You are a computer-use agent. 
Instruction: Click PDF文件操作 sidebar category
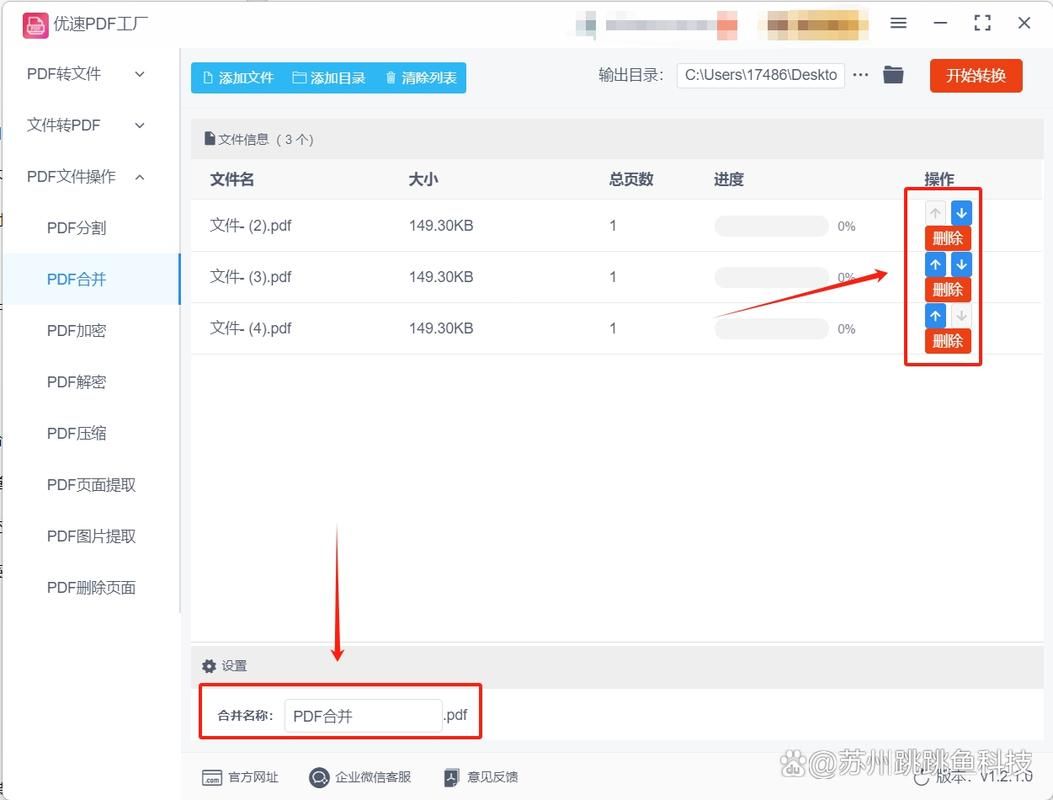[71, 177]
